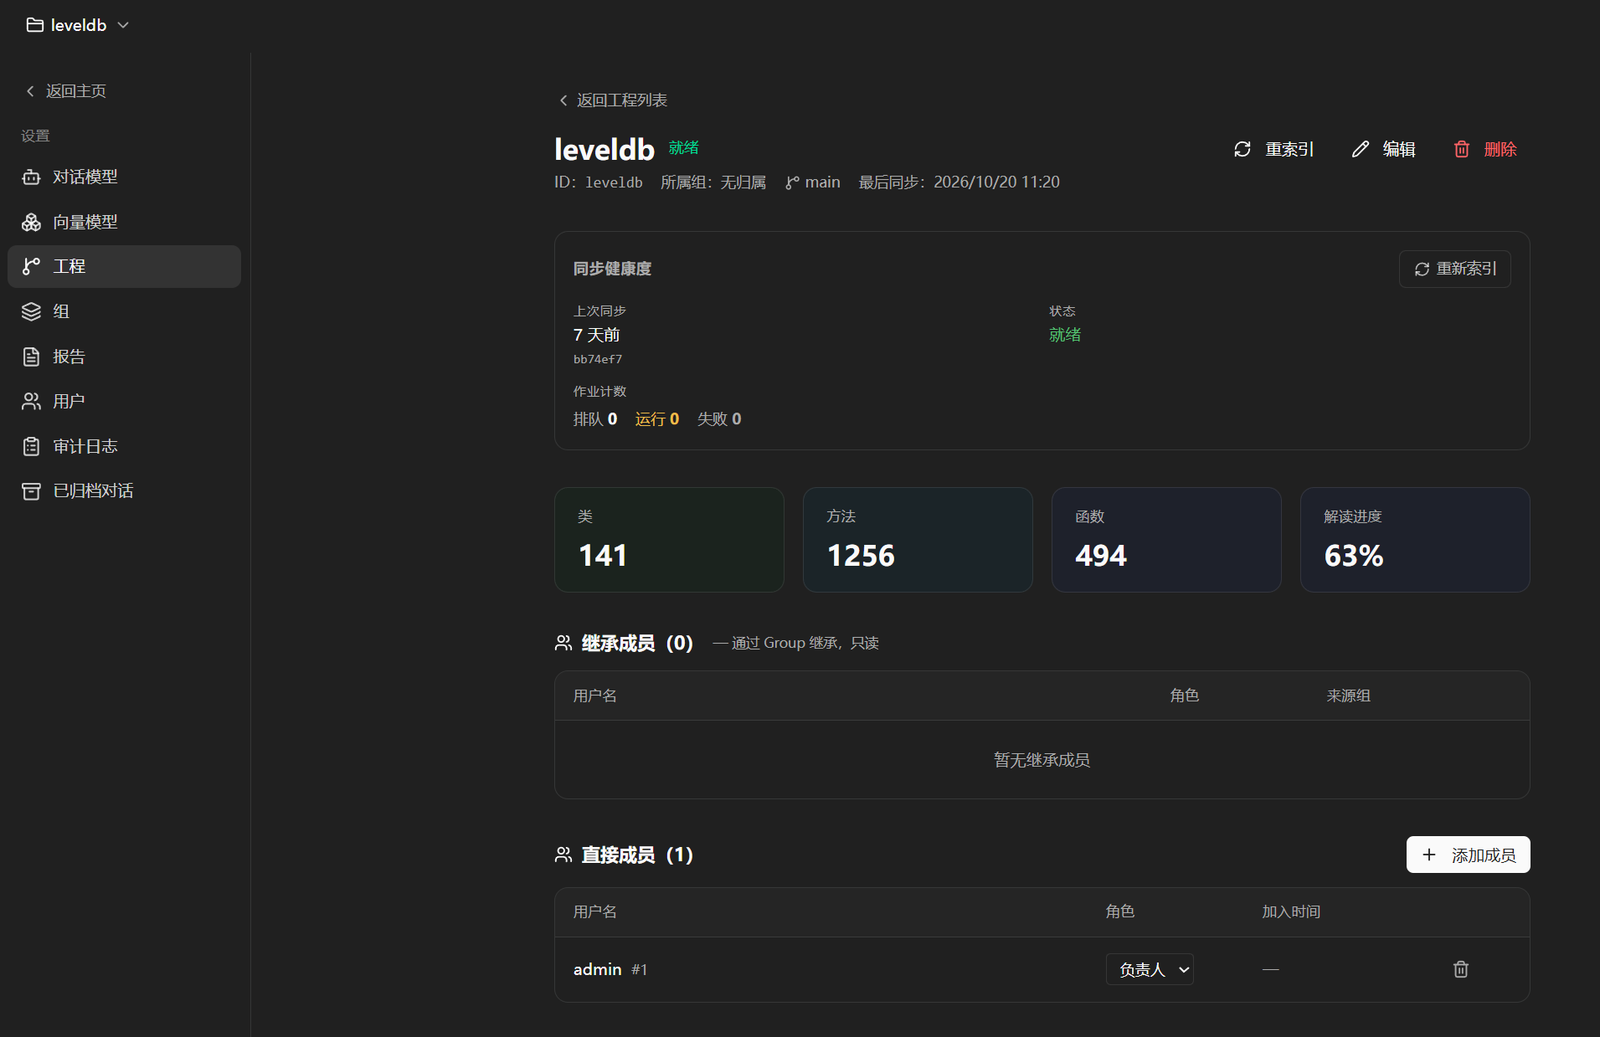1600x1037 pixels.
Task: Open 已归档对话 sidebar entry
Action: click(124, 491)
